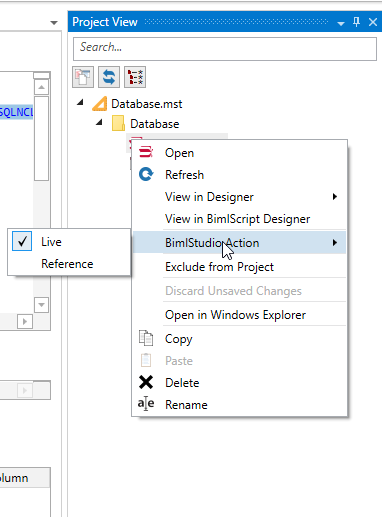Image resolution: width=382 pixels, height=517 pixels.
Task: Click the scroll up arrow in left panel
Action: point(41,87)
